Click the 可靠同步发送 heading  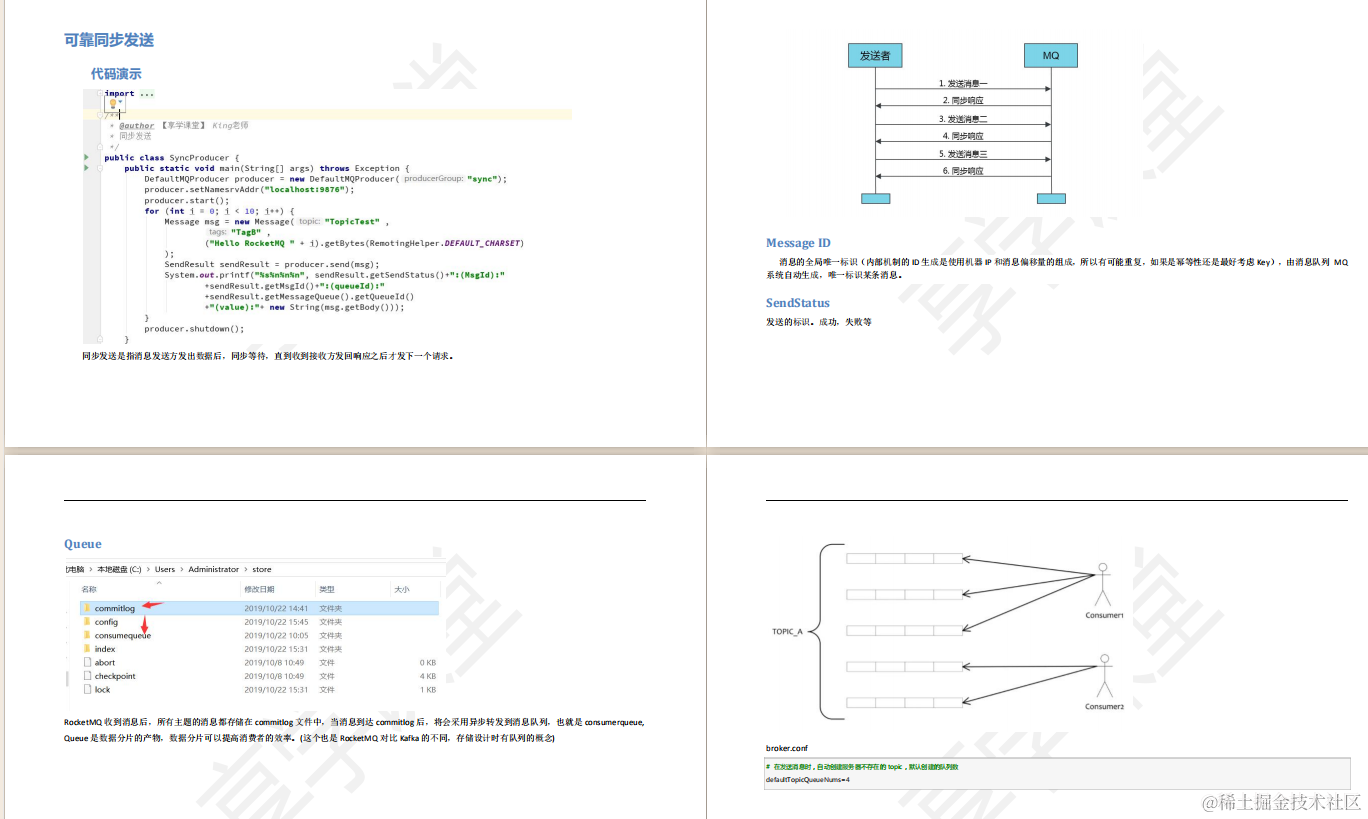pyautogui.click(x=109, y=40)
